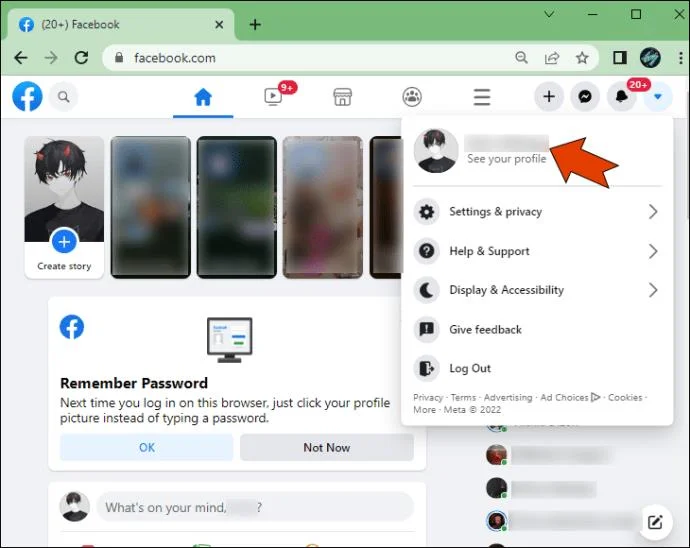Open the Chrome three-dot menu
This screenshot has height=548, width=690.
coord(680,58)
